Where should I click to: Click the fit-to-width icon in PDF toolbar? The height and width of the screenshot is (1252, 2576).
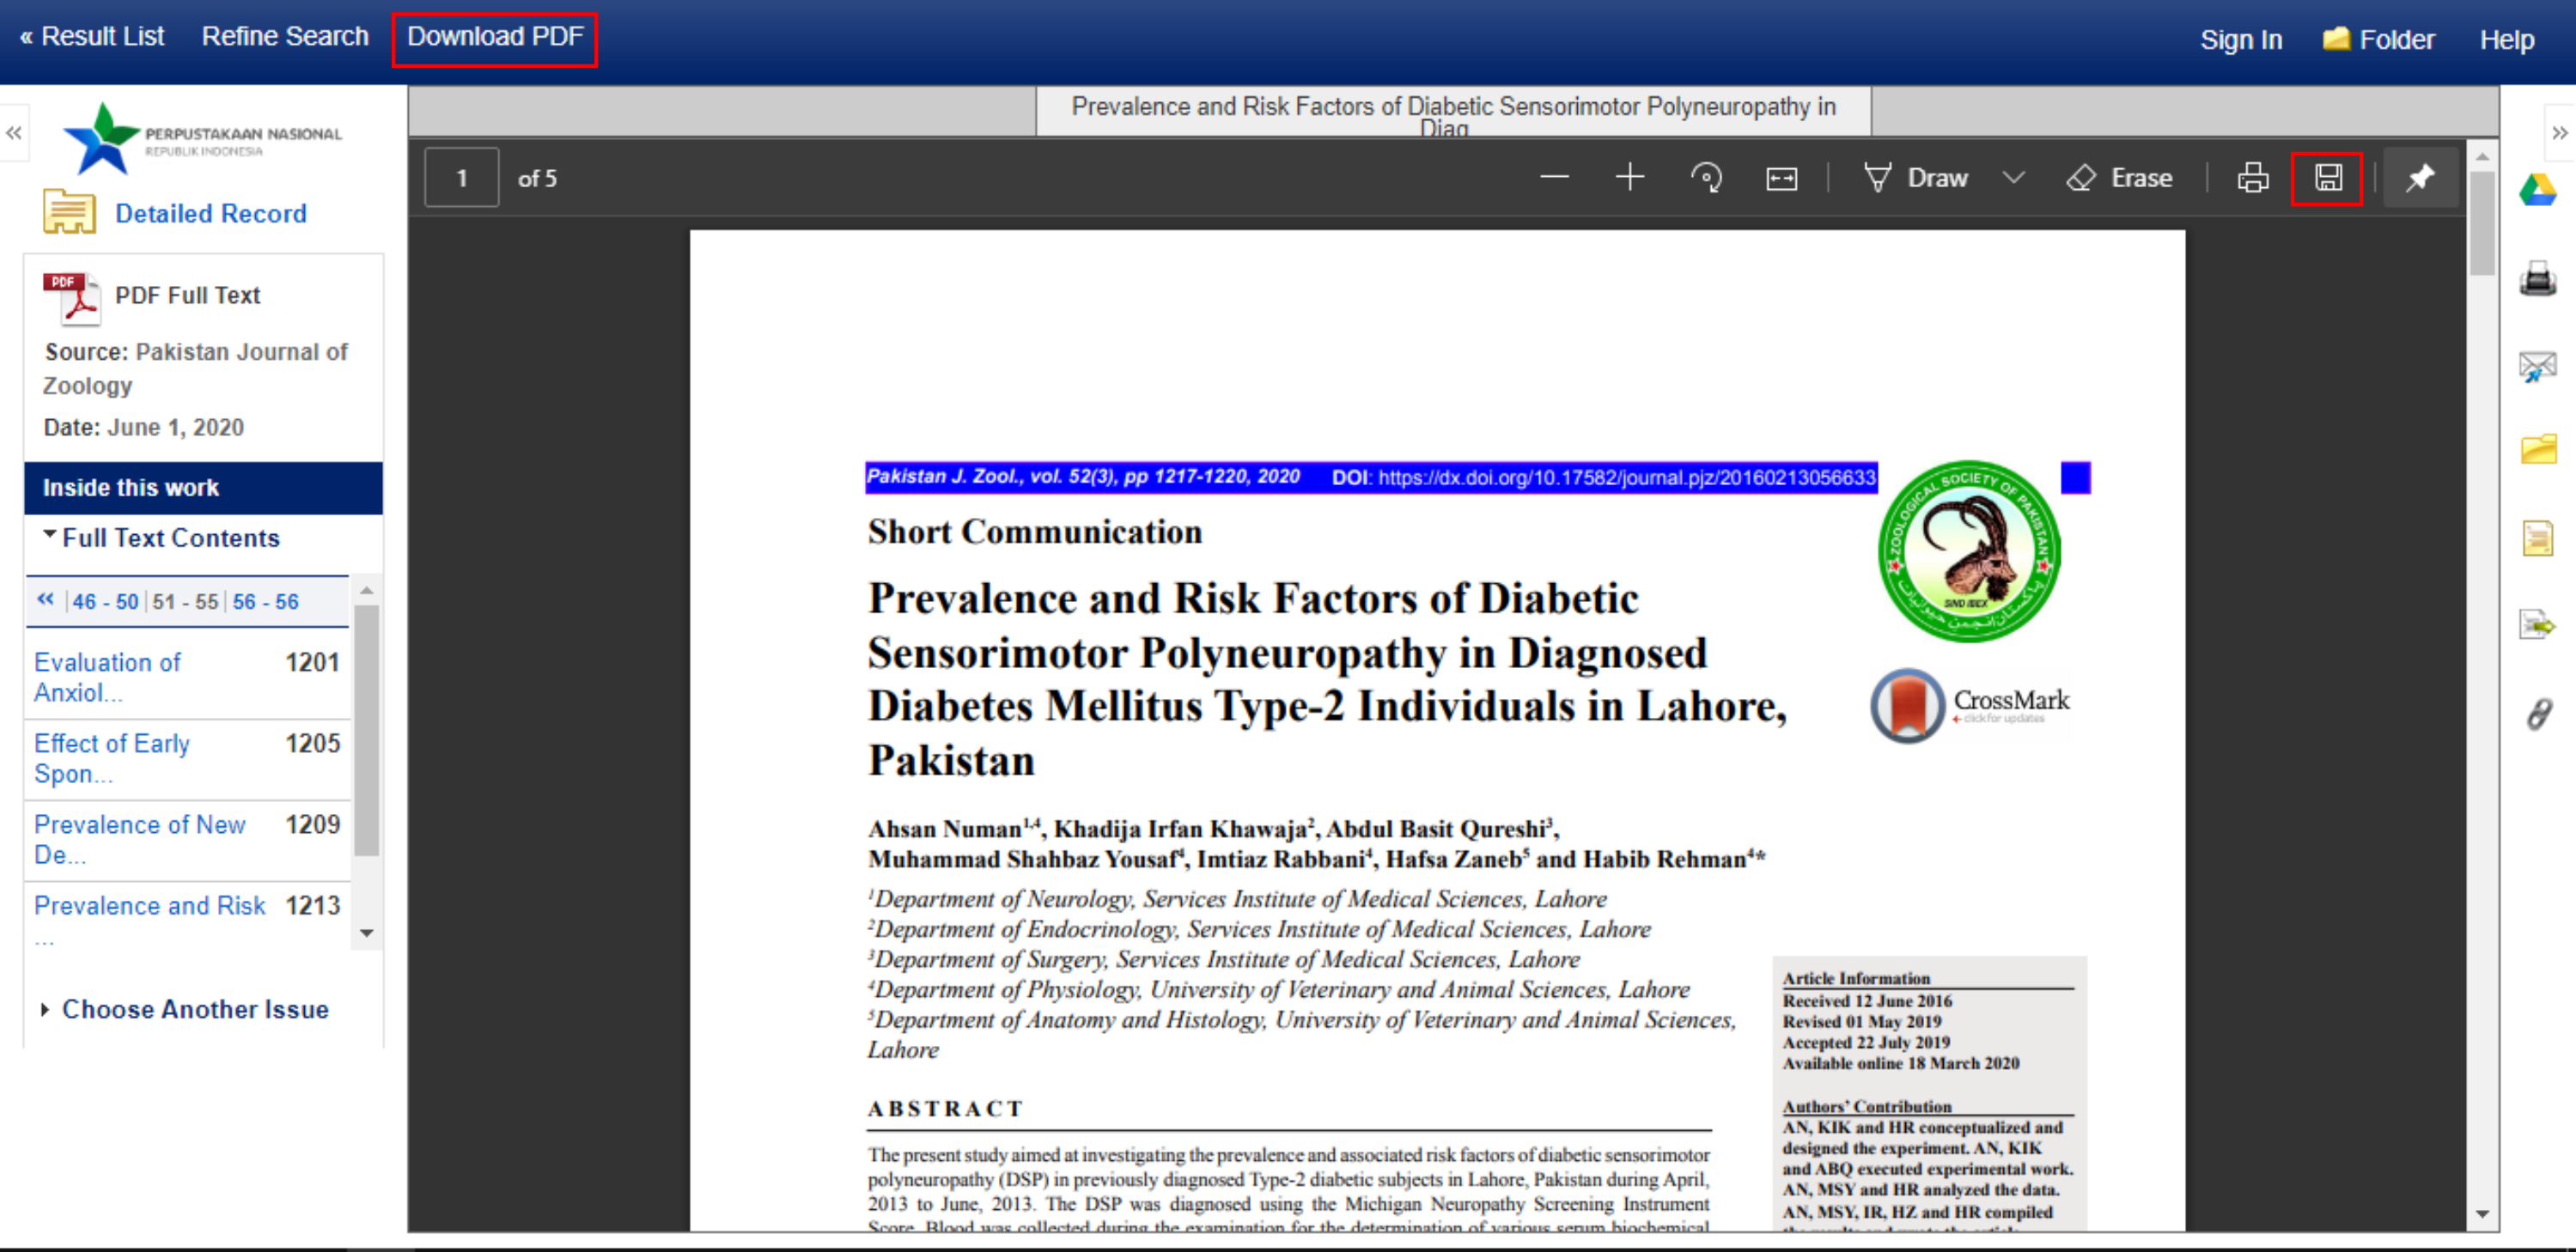tap(1781, 178)
